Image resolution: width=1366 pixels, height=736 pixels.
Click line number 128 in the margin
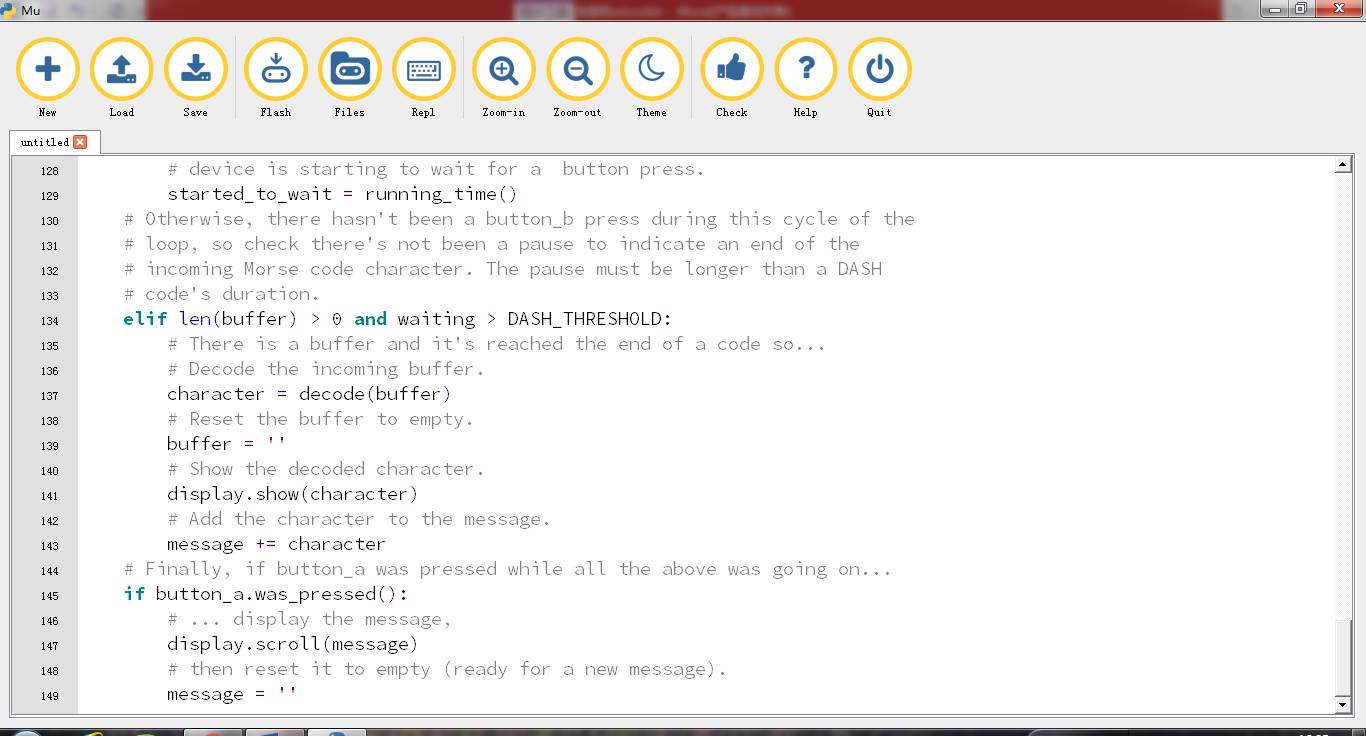(49, 171)
